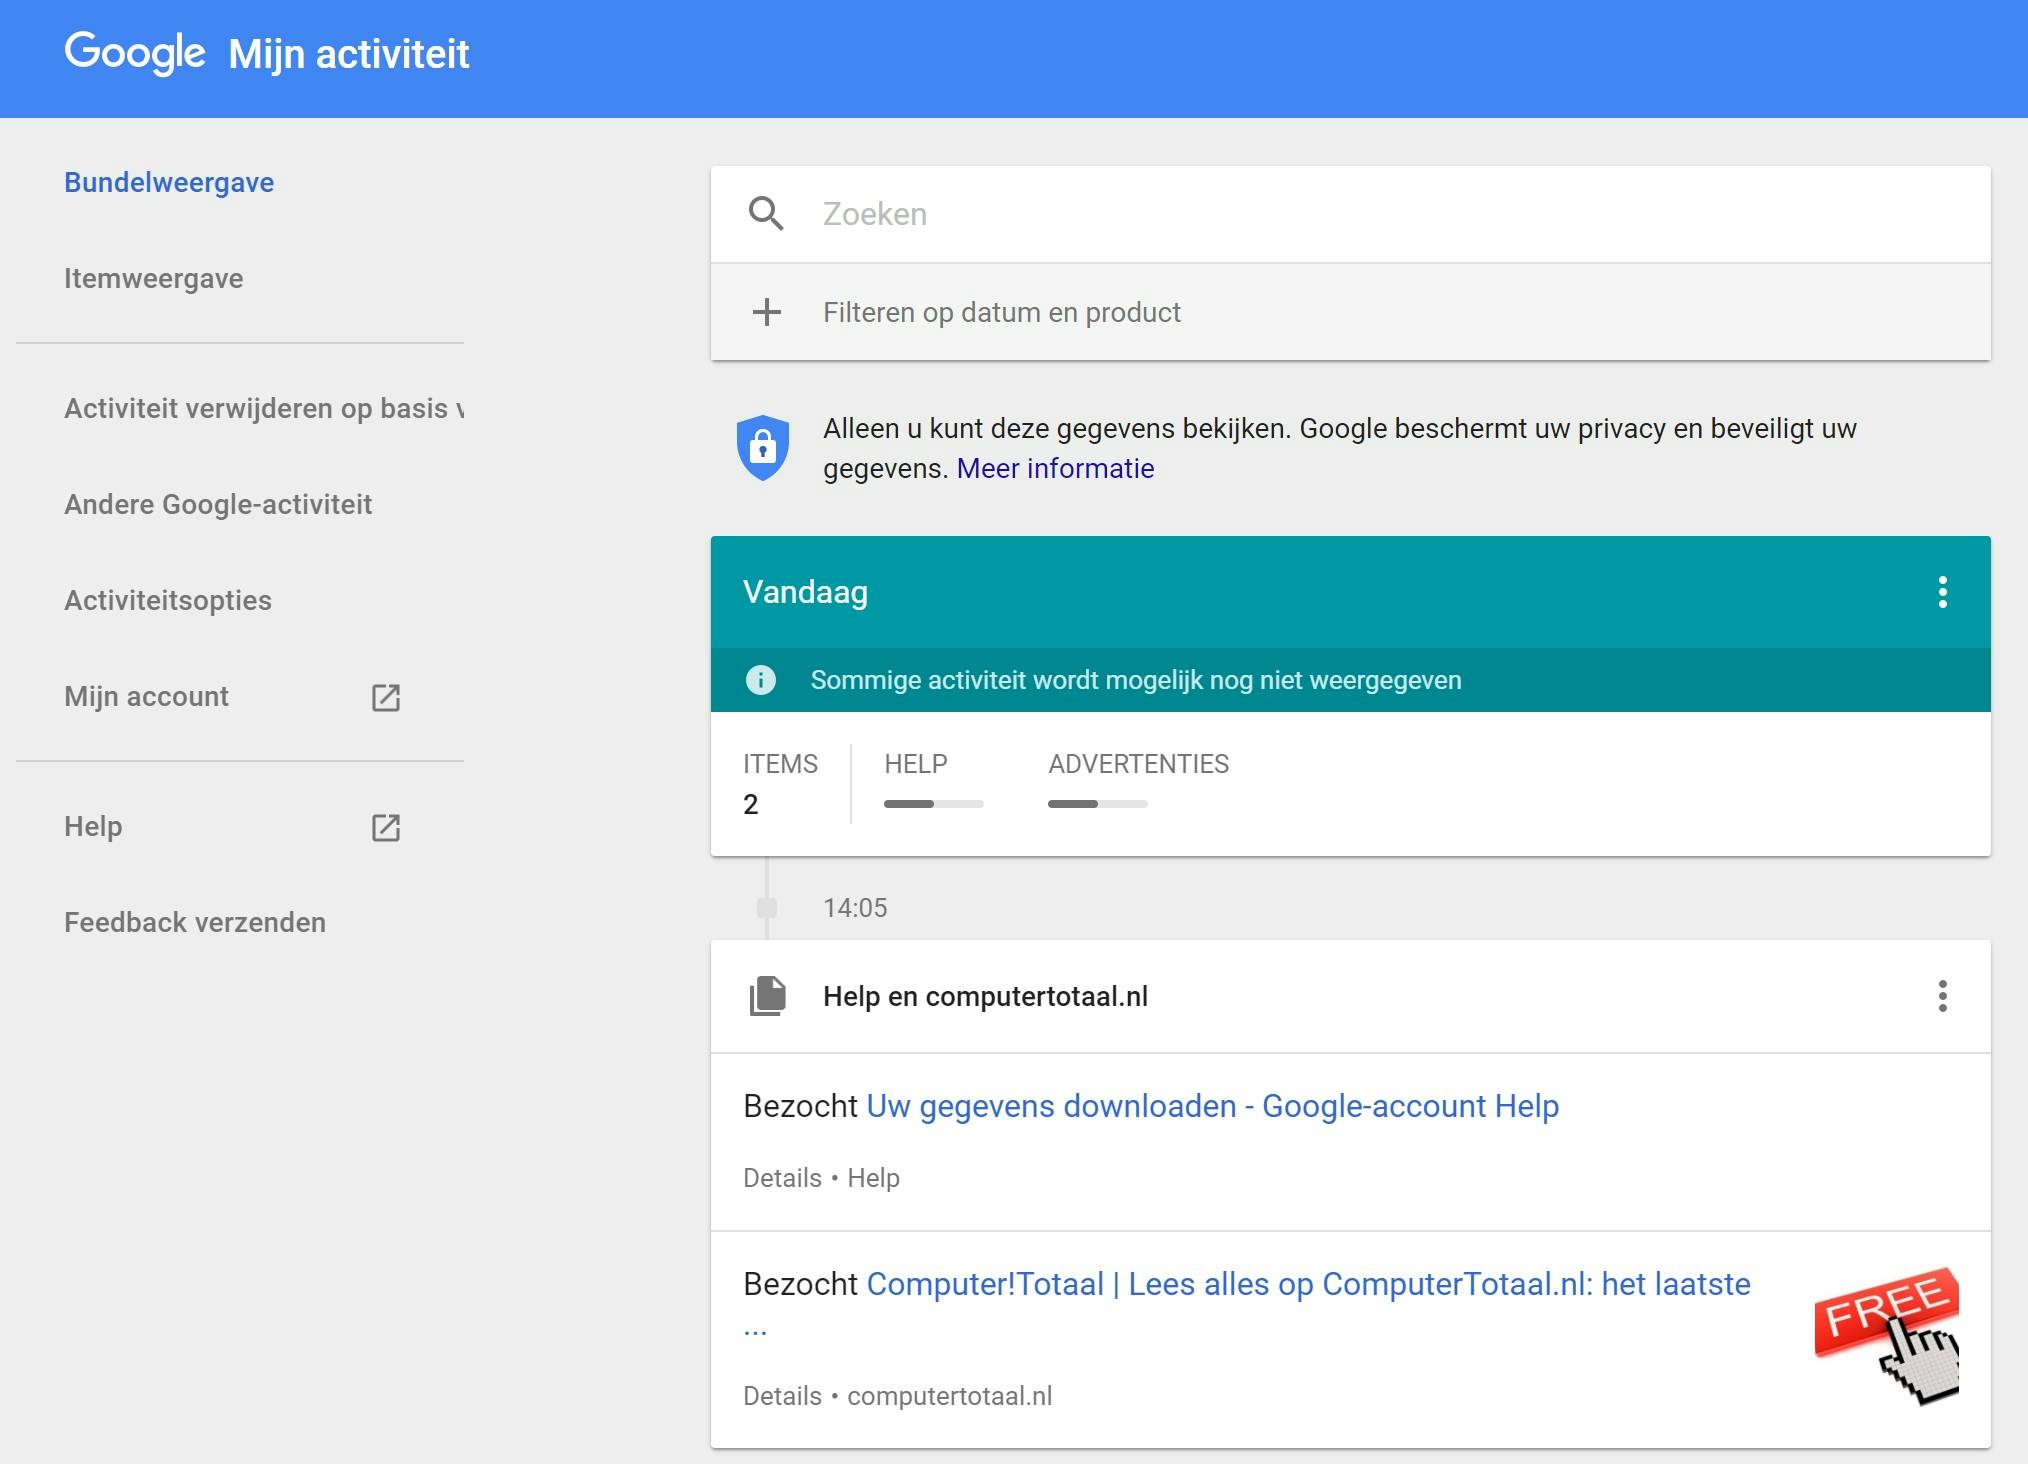Viewport: 2028px width, 1464px height.
Task: Click the stacked pages bundle icon
Action: click(768, 996)
